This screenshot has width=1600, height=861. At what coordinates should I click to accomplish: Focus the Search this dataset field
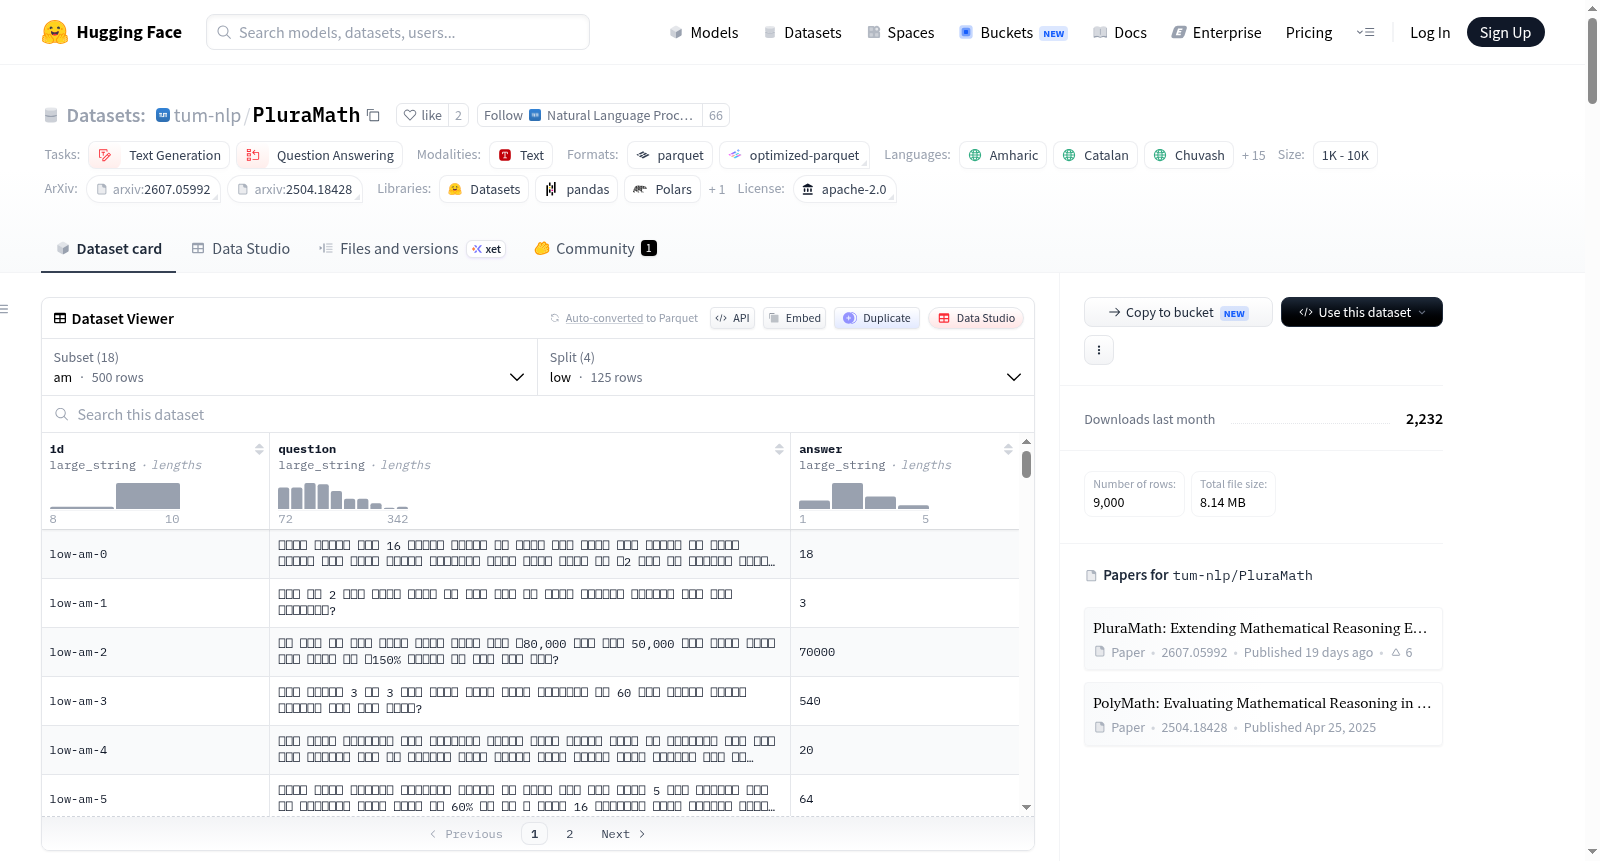click(538, 414)
